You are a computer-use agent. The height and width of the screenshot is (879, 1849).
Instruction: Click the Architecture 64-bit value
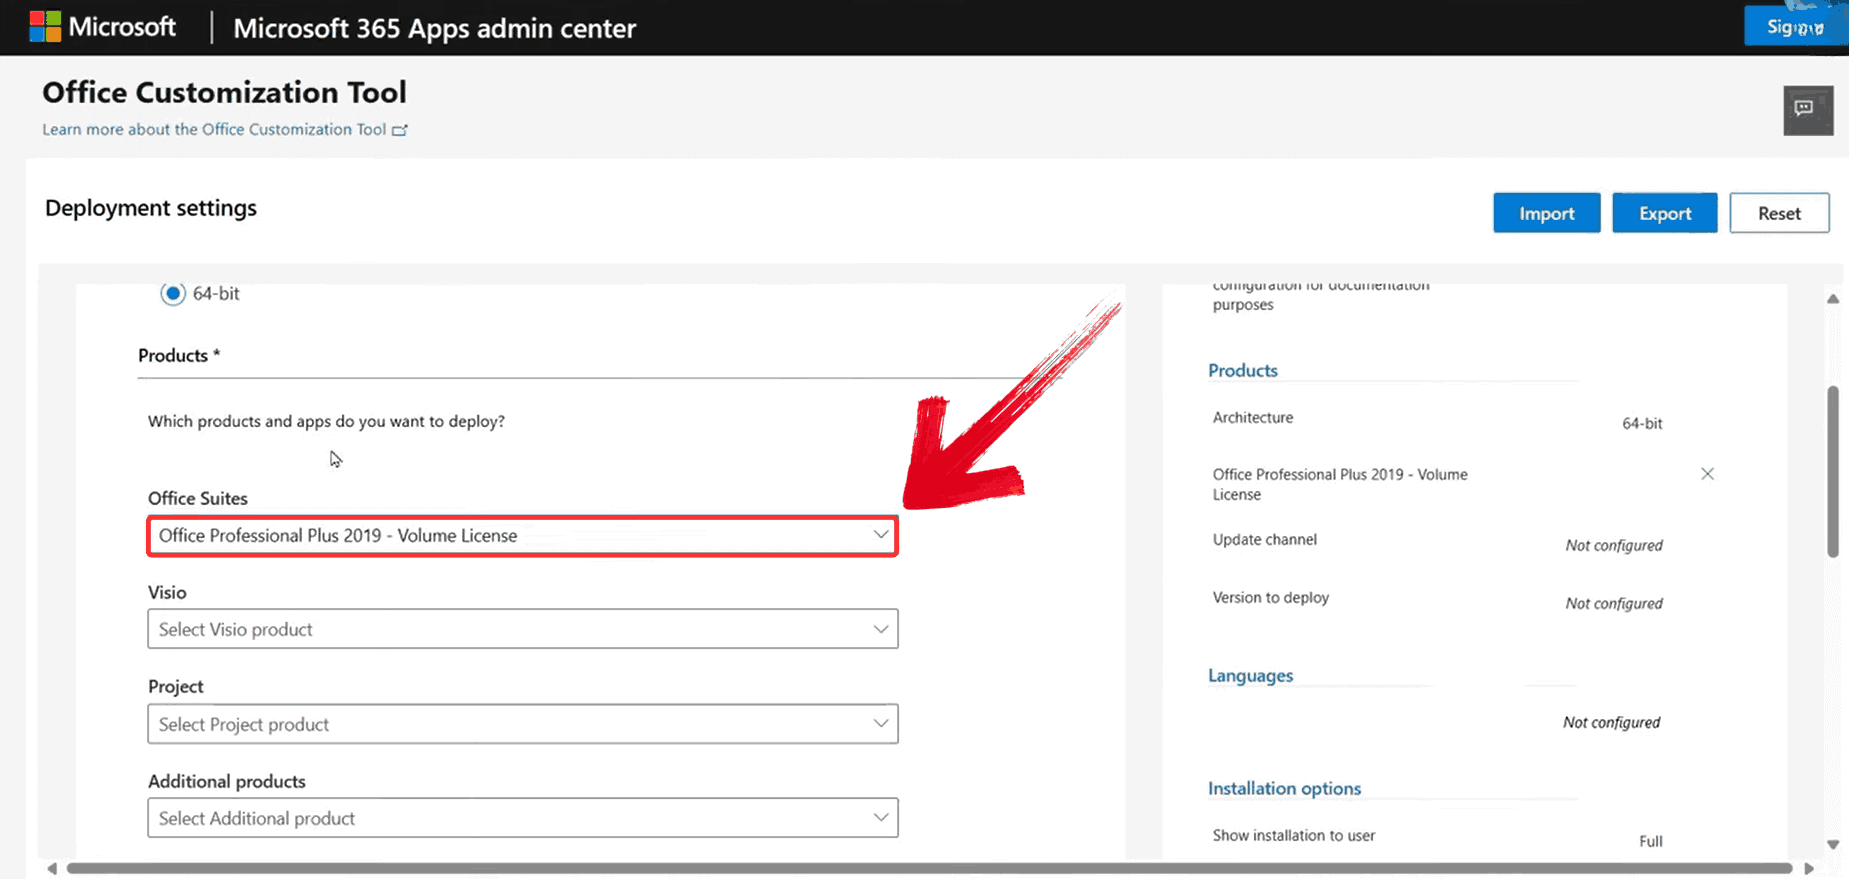1642,423
